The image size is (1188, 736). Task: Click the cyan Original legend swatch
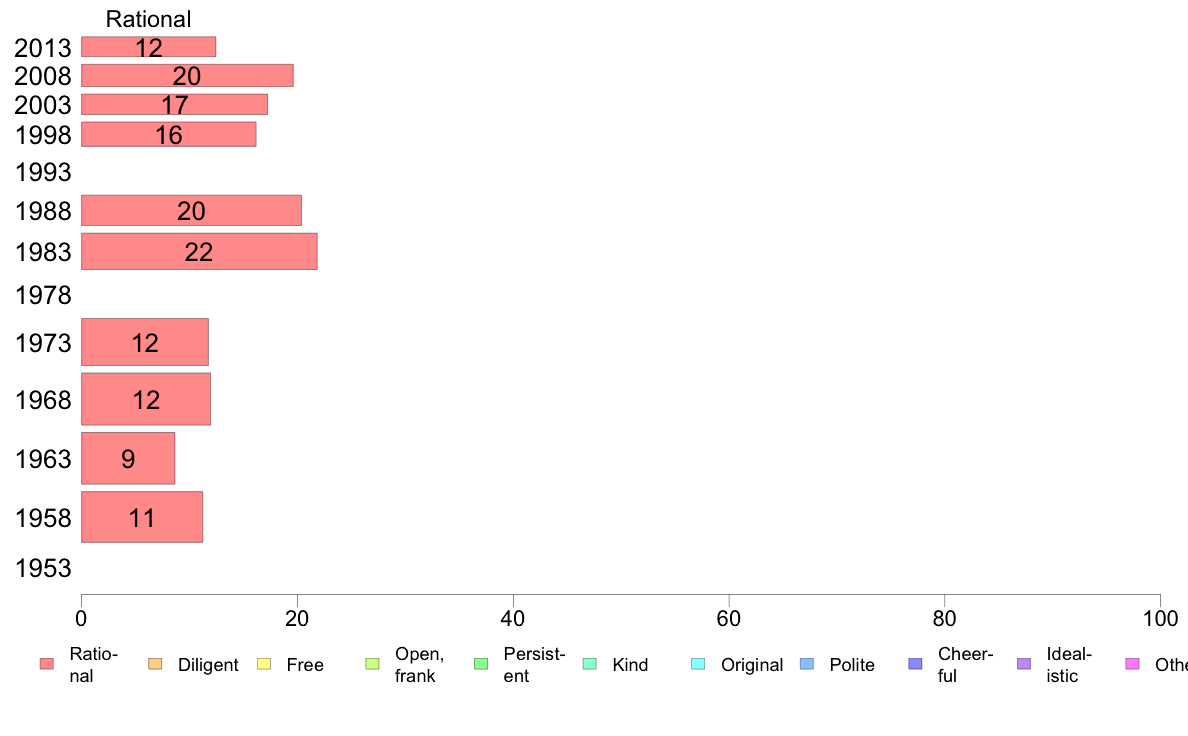698,664
